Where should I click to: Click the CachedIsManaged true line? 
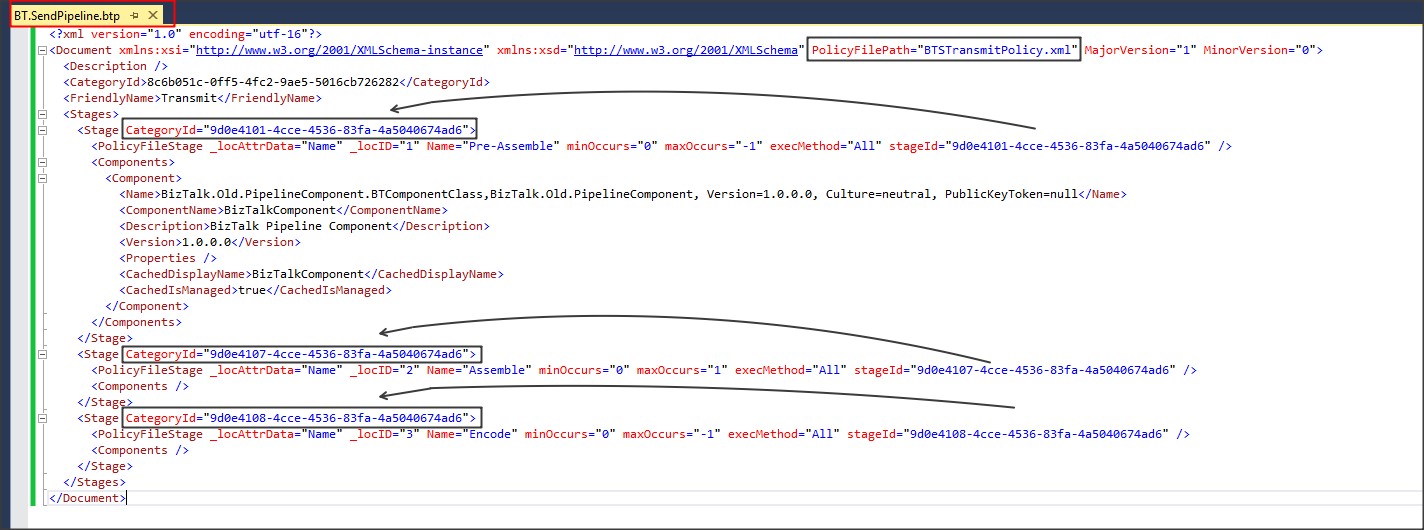pyautogui.click(x=255, y=290)
